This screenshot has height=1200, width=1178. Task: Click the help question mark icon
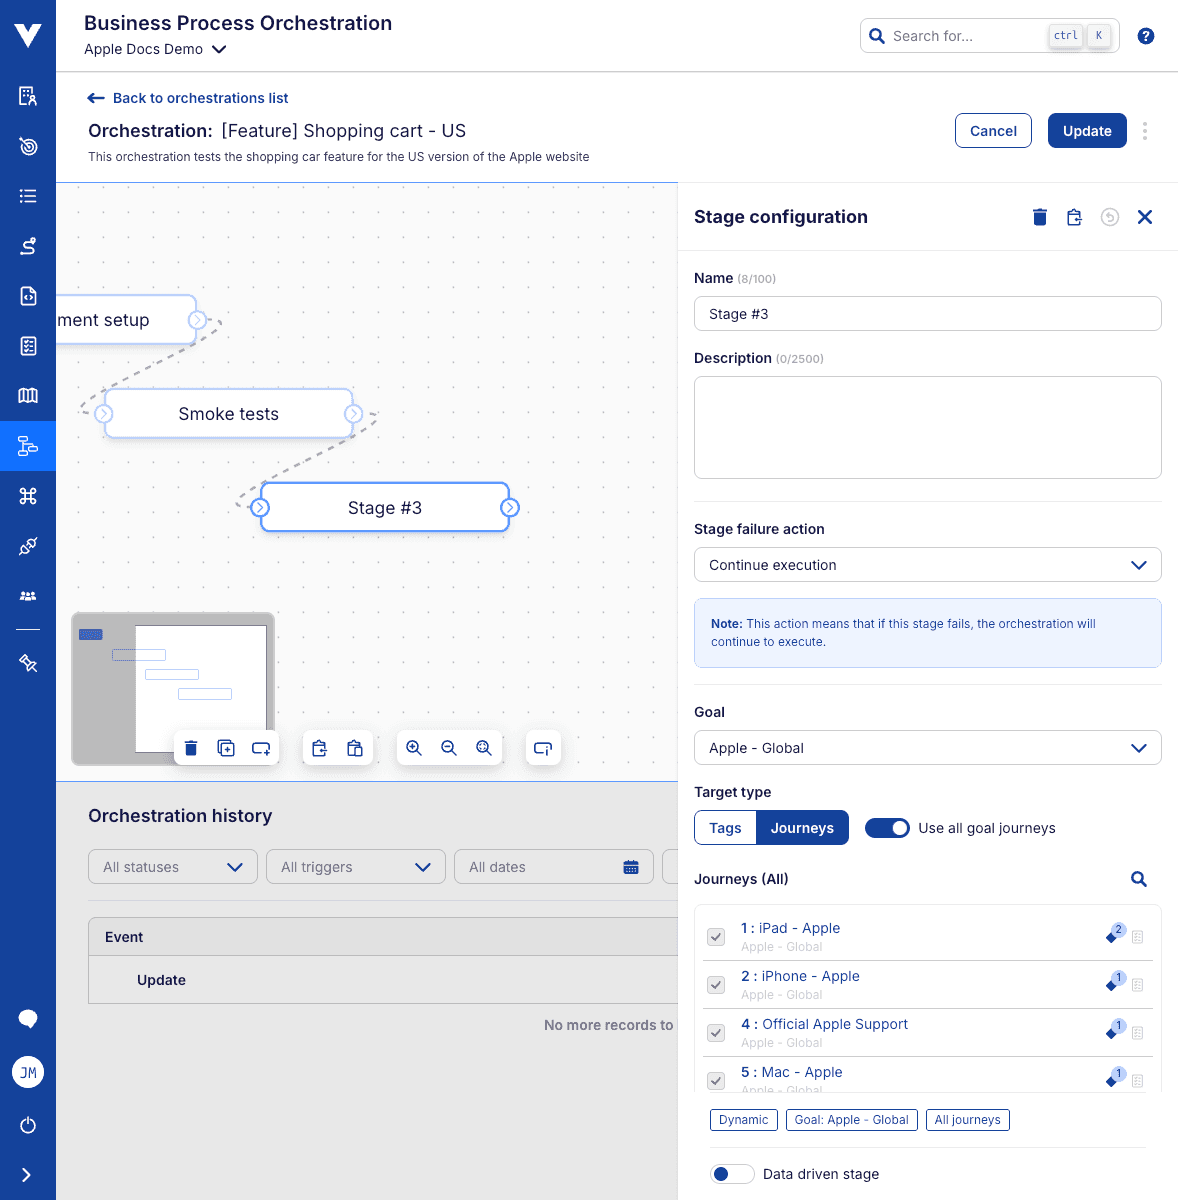1146,36
